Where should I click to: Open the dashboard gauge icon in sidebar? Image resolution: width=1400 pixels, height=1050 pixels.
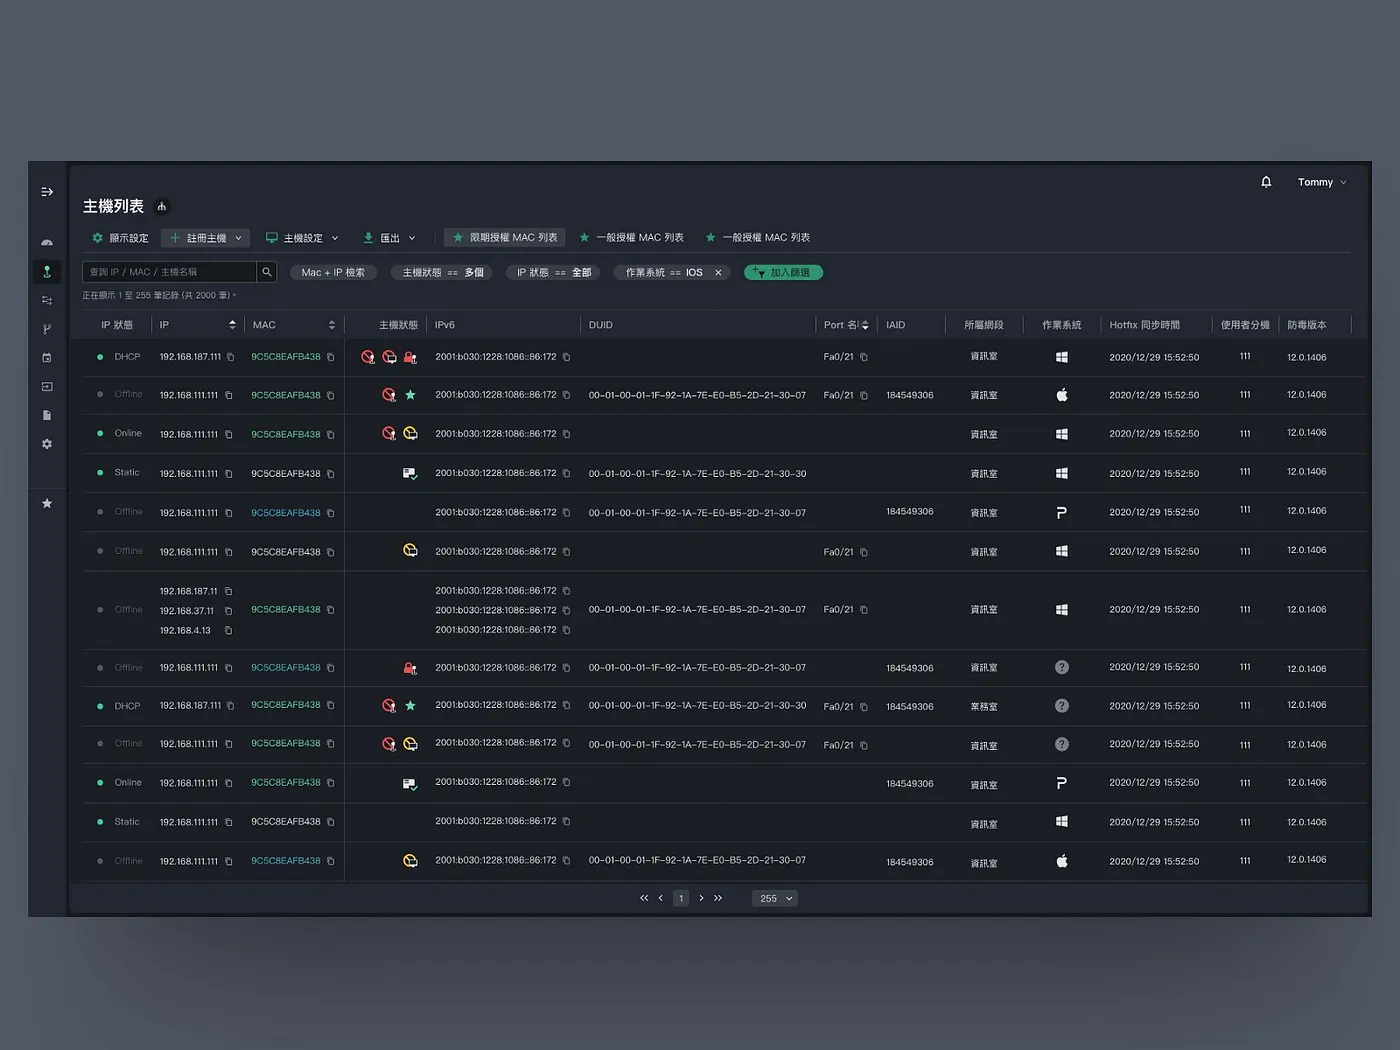tap(47, 243)
